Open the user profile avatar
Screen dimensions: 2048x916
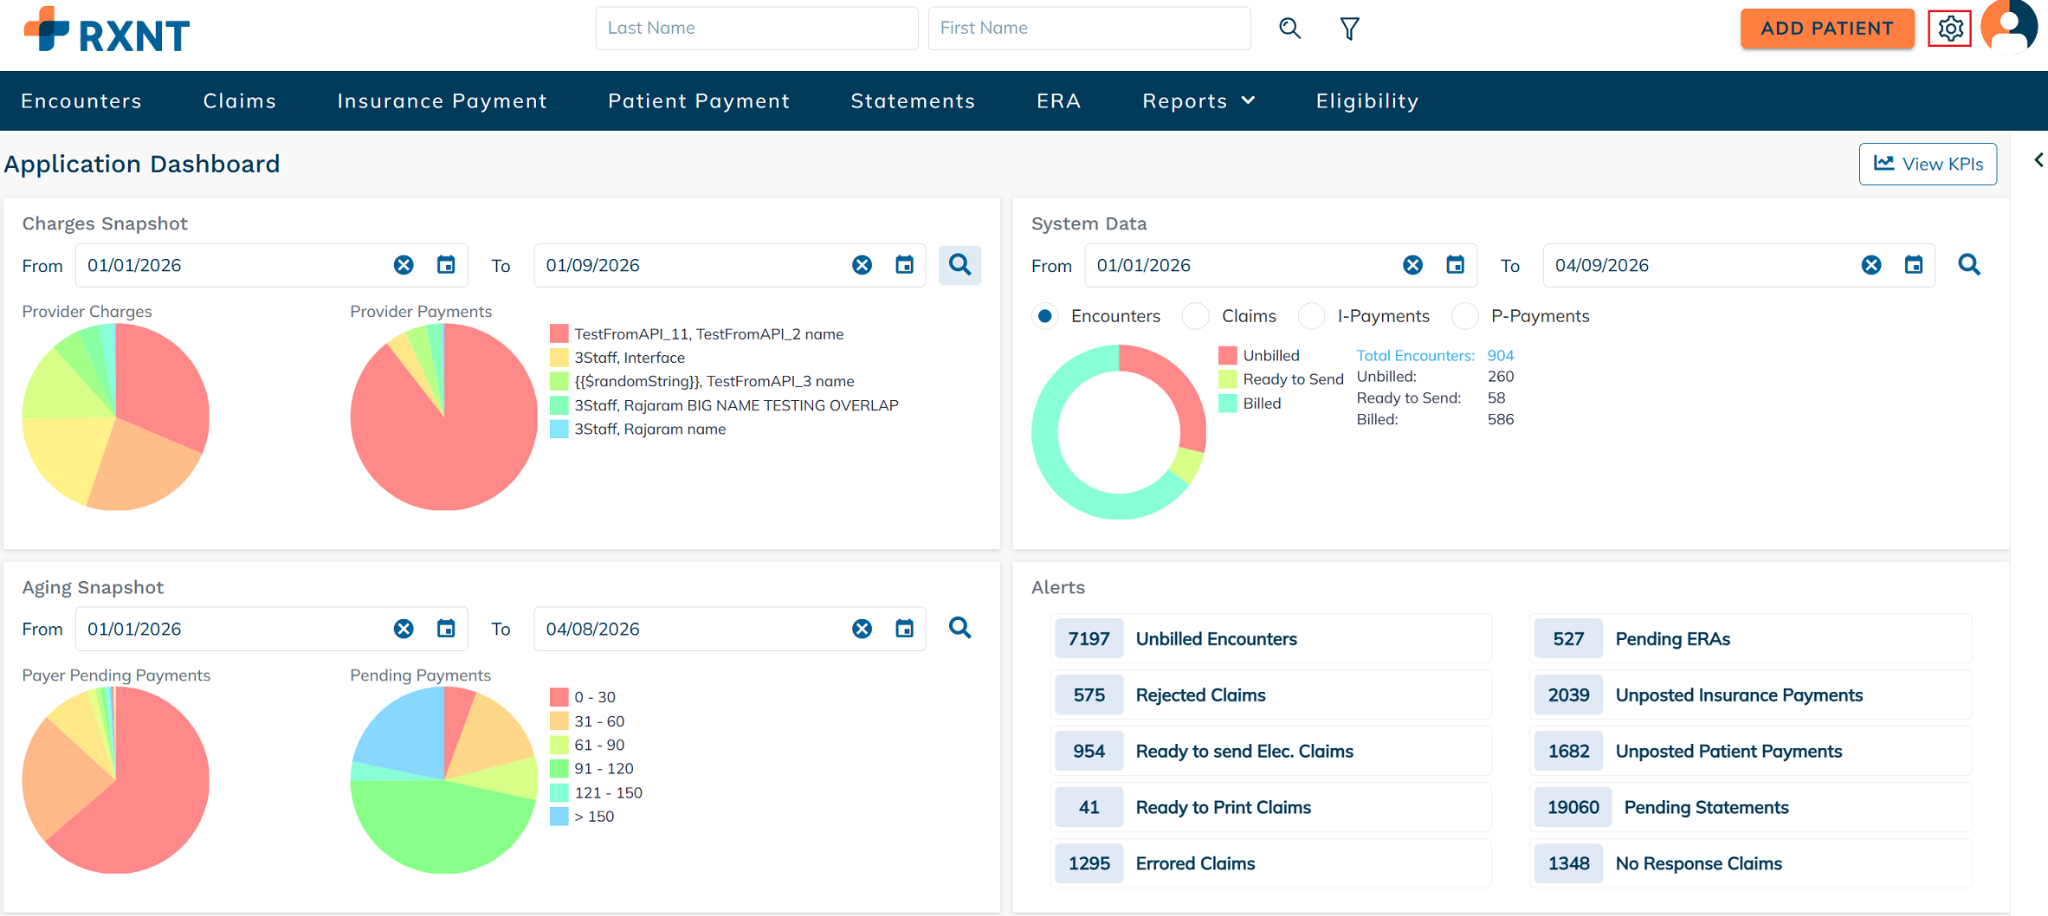pos(2009,26)
